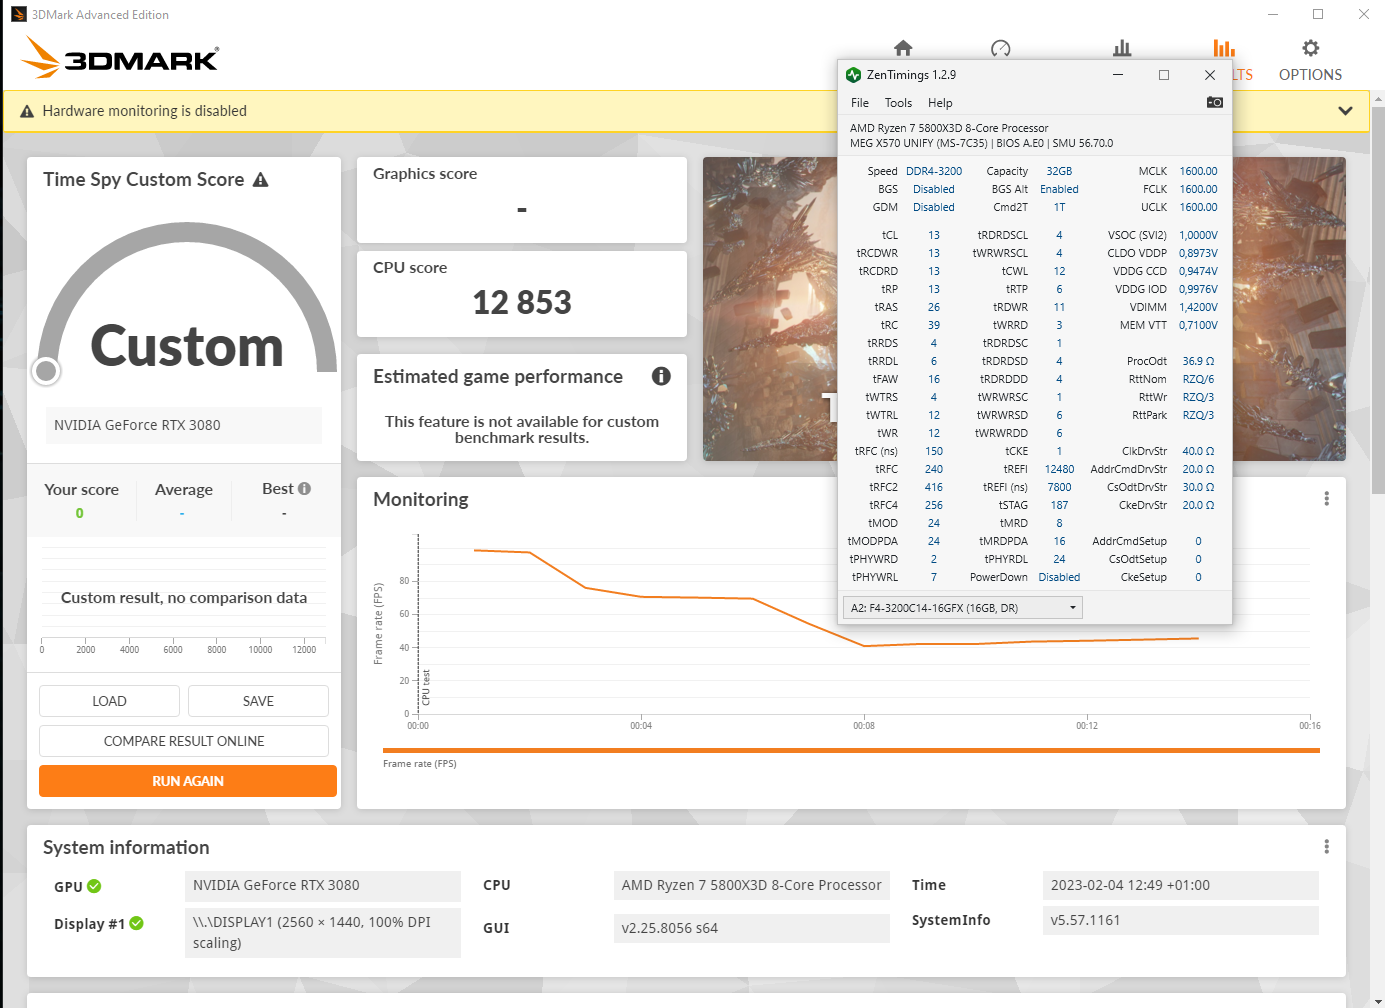
Task: Click the Frame rate (FPS) legend label
Action: (x=420, y=764)
